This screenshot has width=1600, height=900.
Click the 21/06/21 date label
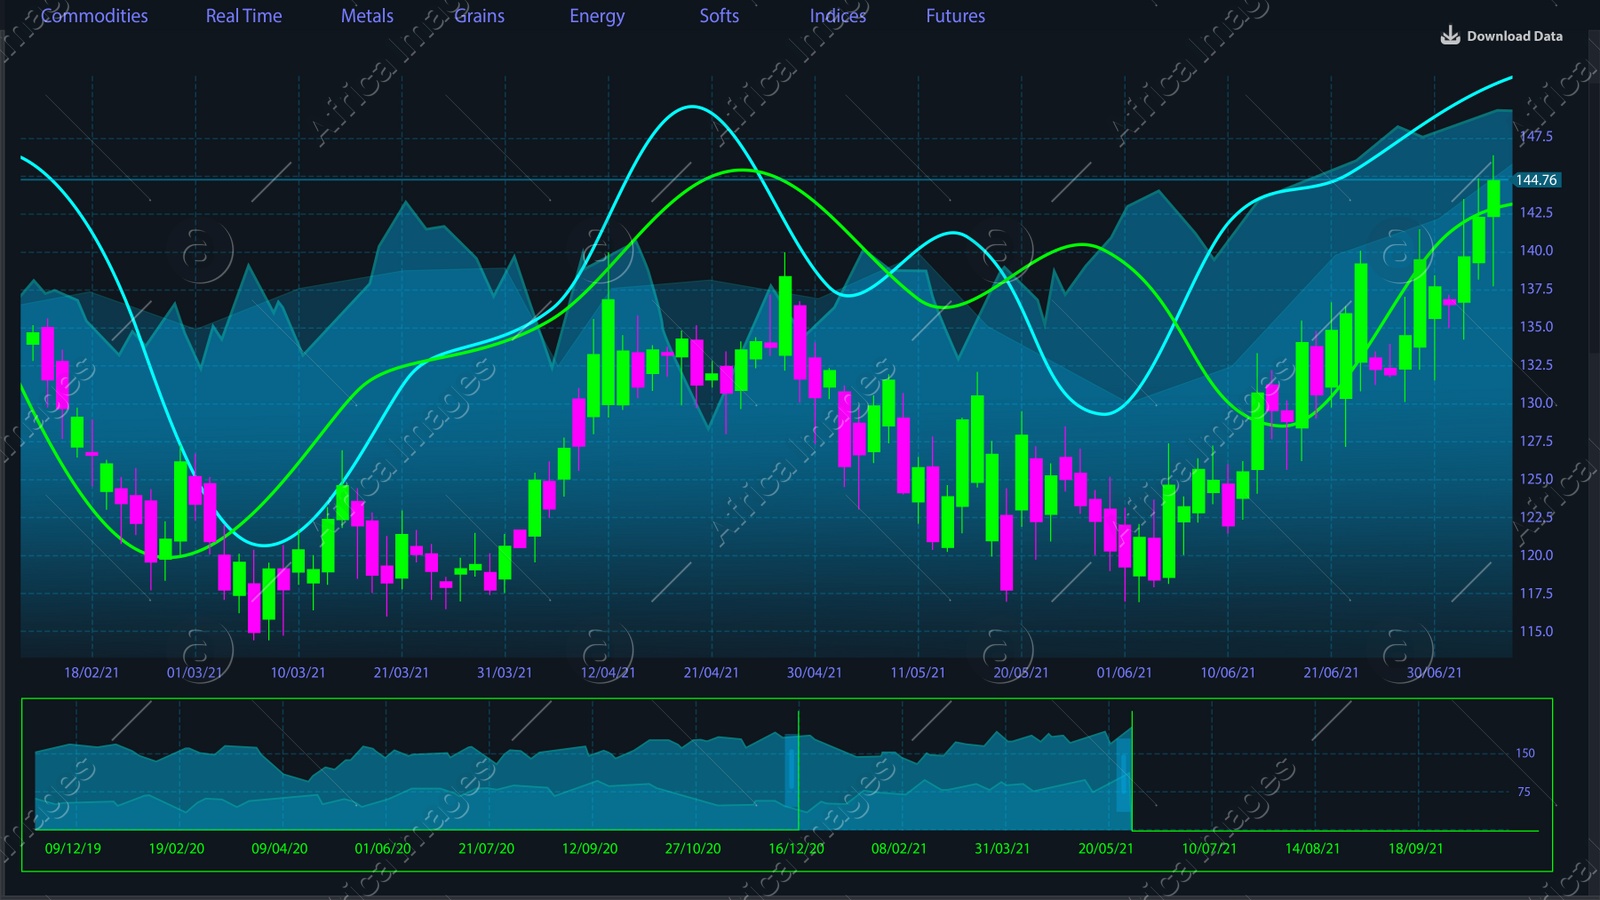pos(1331,672)
